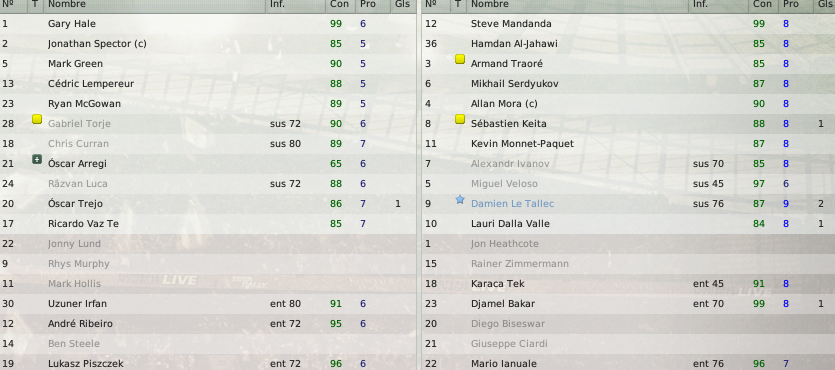Click yellow card icon for Armand Traoré
The image size is (835, 370).
(460, 59)
